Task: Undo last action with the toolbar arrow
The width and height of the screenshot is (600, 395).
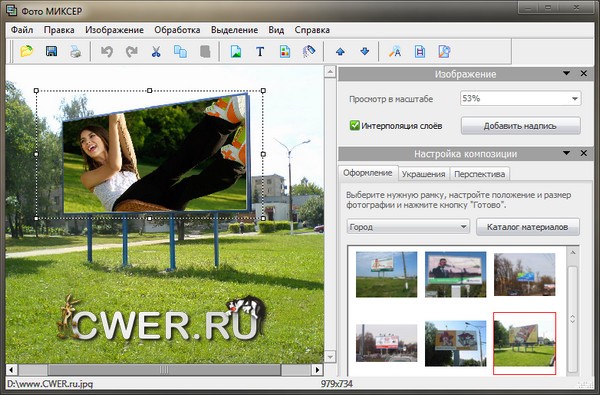Action: click(107, 51)
